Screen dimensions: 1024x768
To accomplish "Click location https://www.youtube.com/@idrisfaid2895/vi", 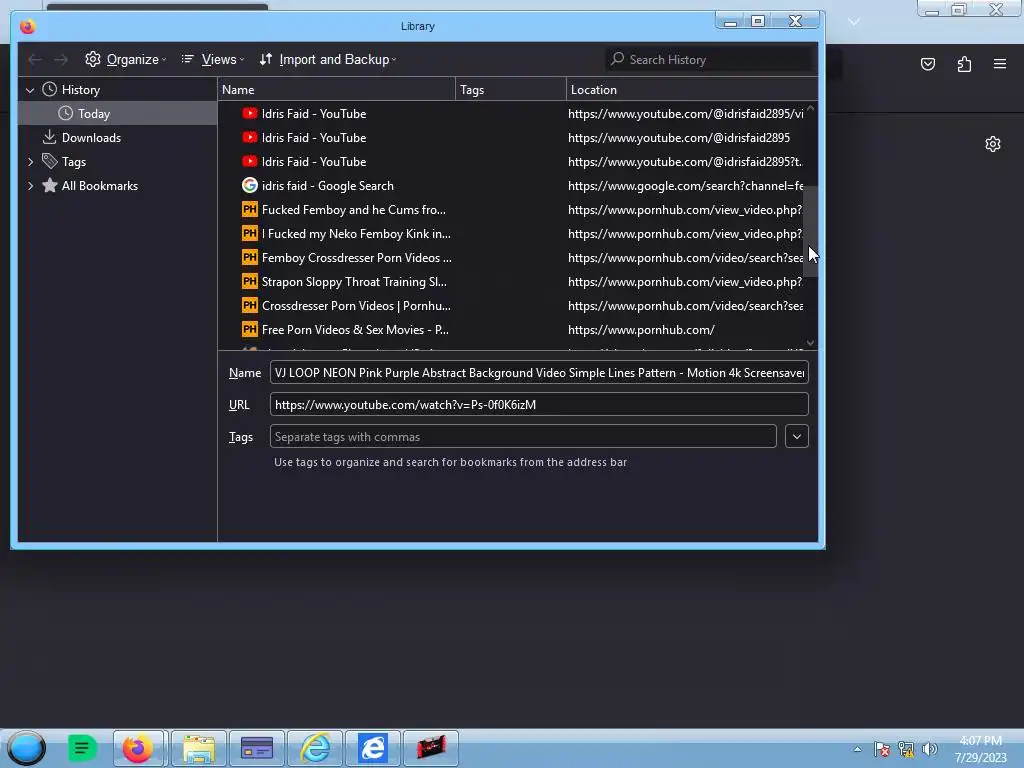I will click(x=685, y=114).
